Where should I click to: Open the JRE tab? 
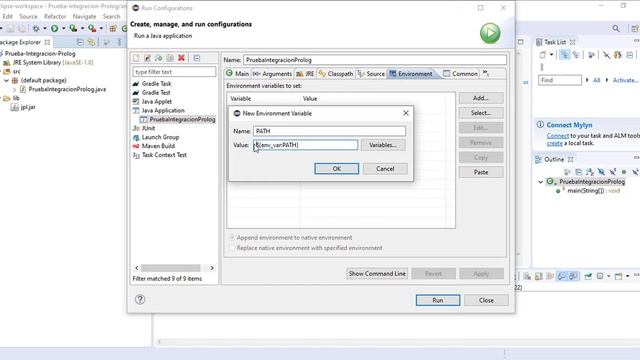[305, 73]
